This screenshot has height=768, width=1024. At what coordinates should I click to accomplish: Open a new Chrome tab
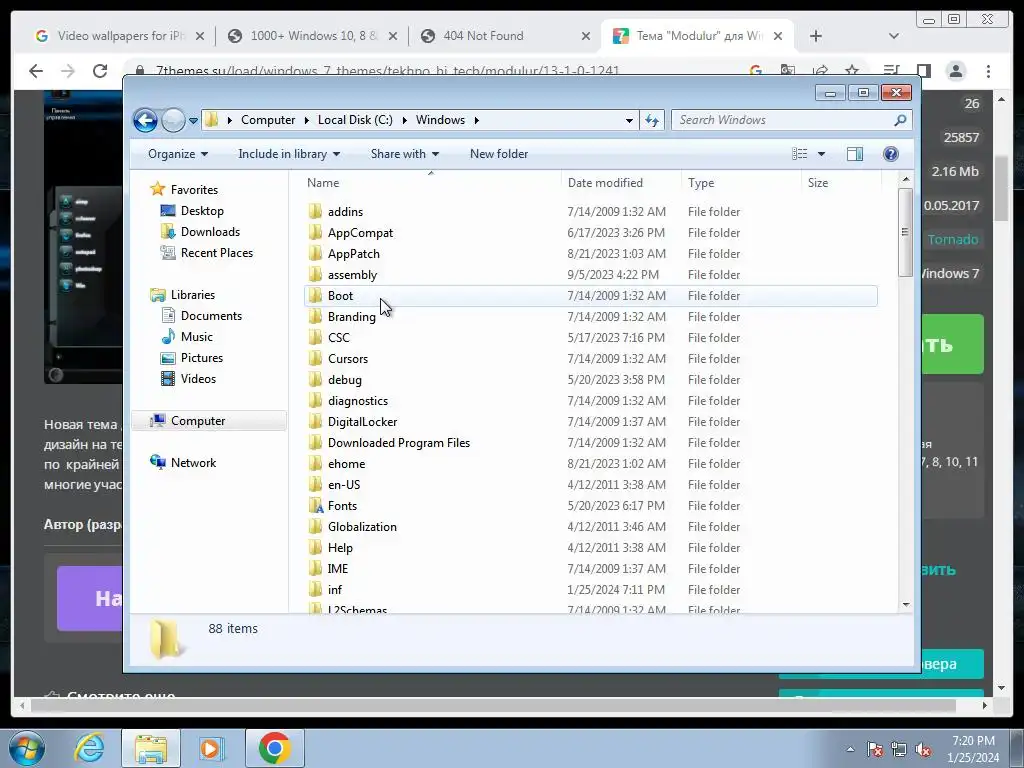click(816, 37)
